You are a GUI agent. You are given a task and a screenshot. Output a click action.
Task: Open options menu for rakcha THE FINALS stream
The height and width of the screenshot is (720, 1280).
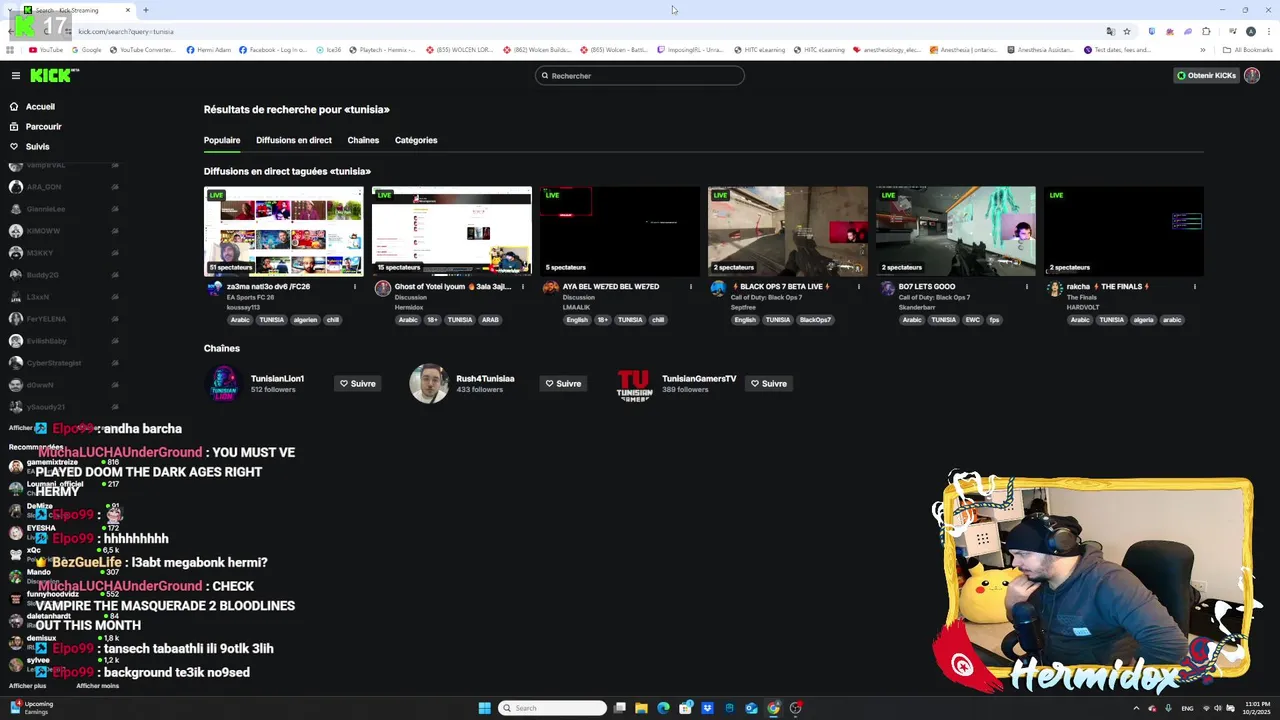pos(1194,287)
